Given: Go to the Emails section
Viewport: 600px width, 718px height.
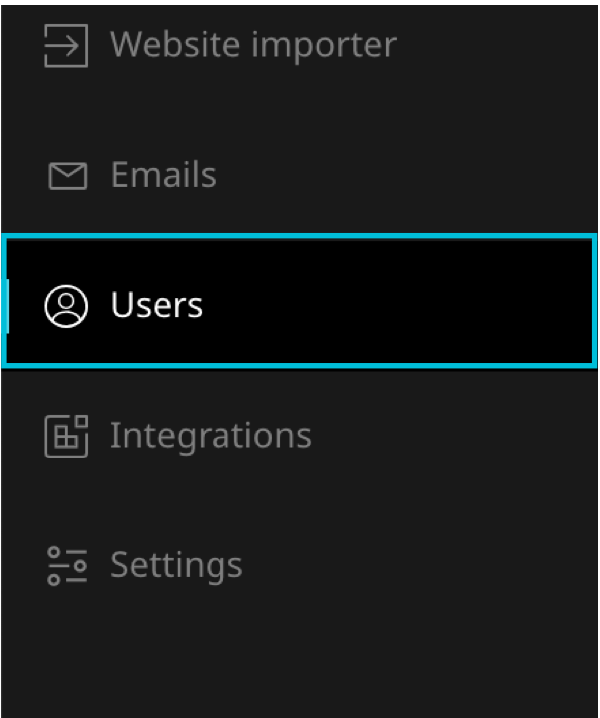Looking at the screenshot, I should tap(163, 175).
